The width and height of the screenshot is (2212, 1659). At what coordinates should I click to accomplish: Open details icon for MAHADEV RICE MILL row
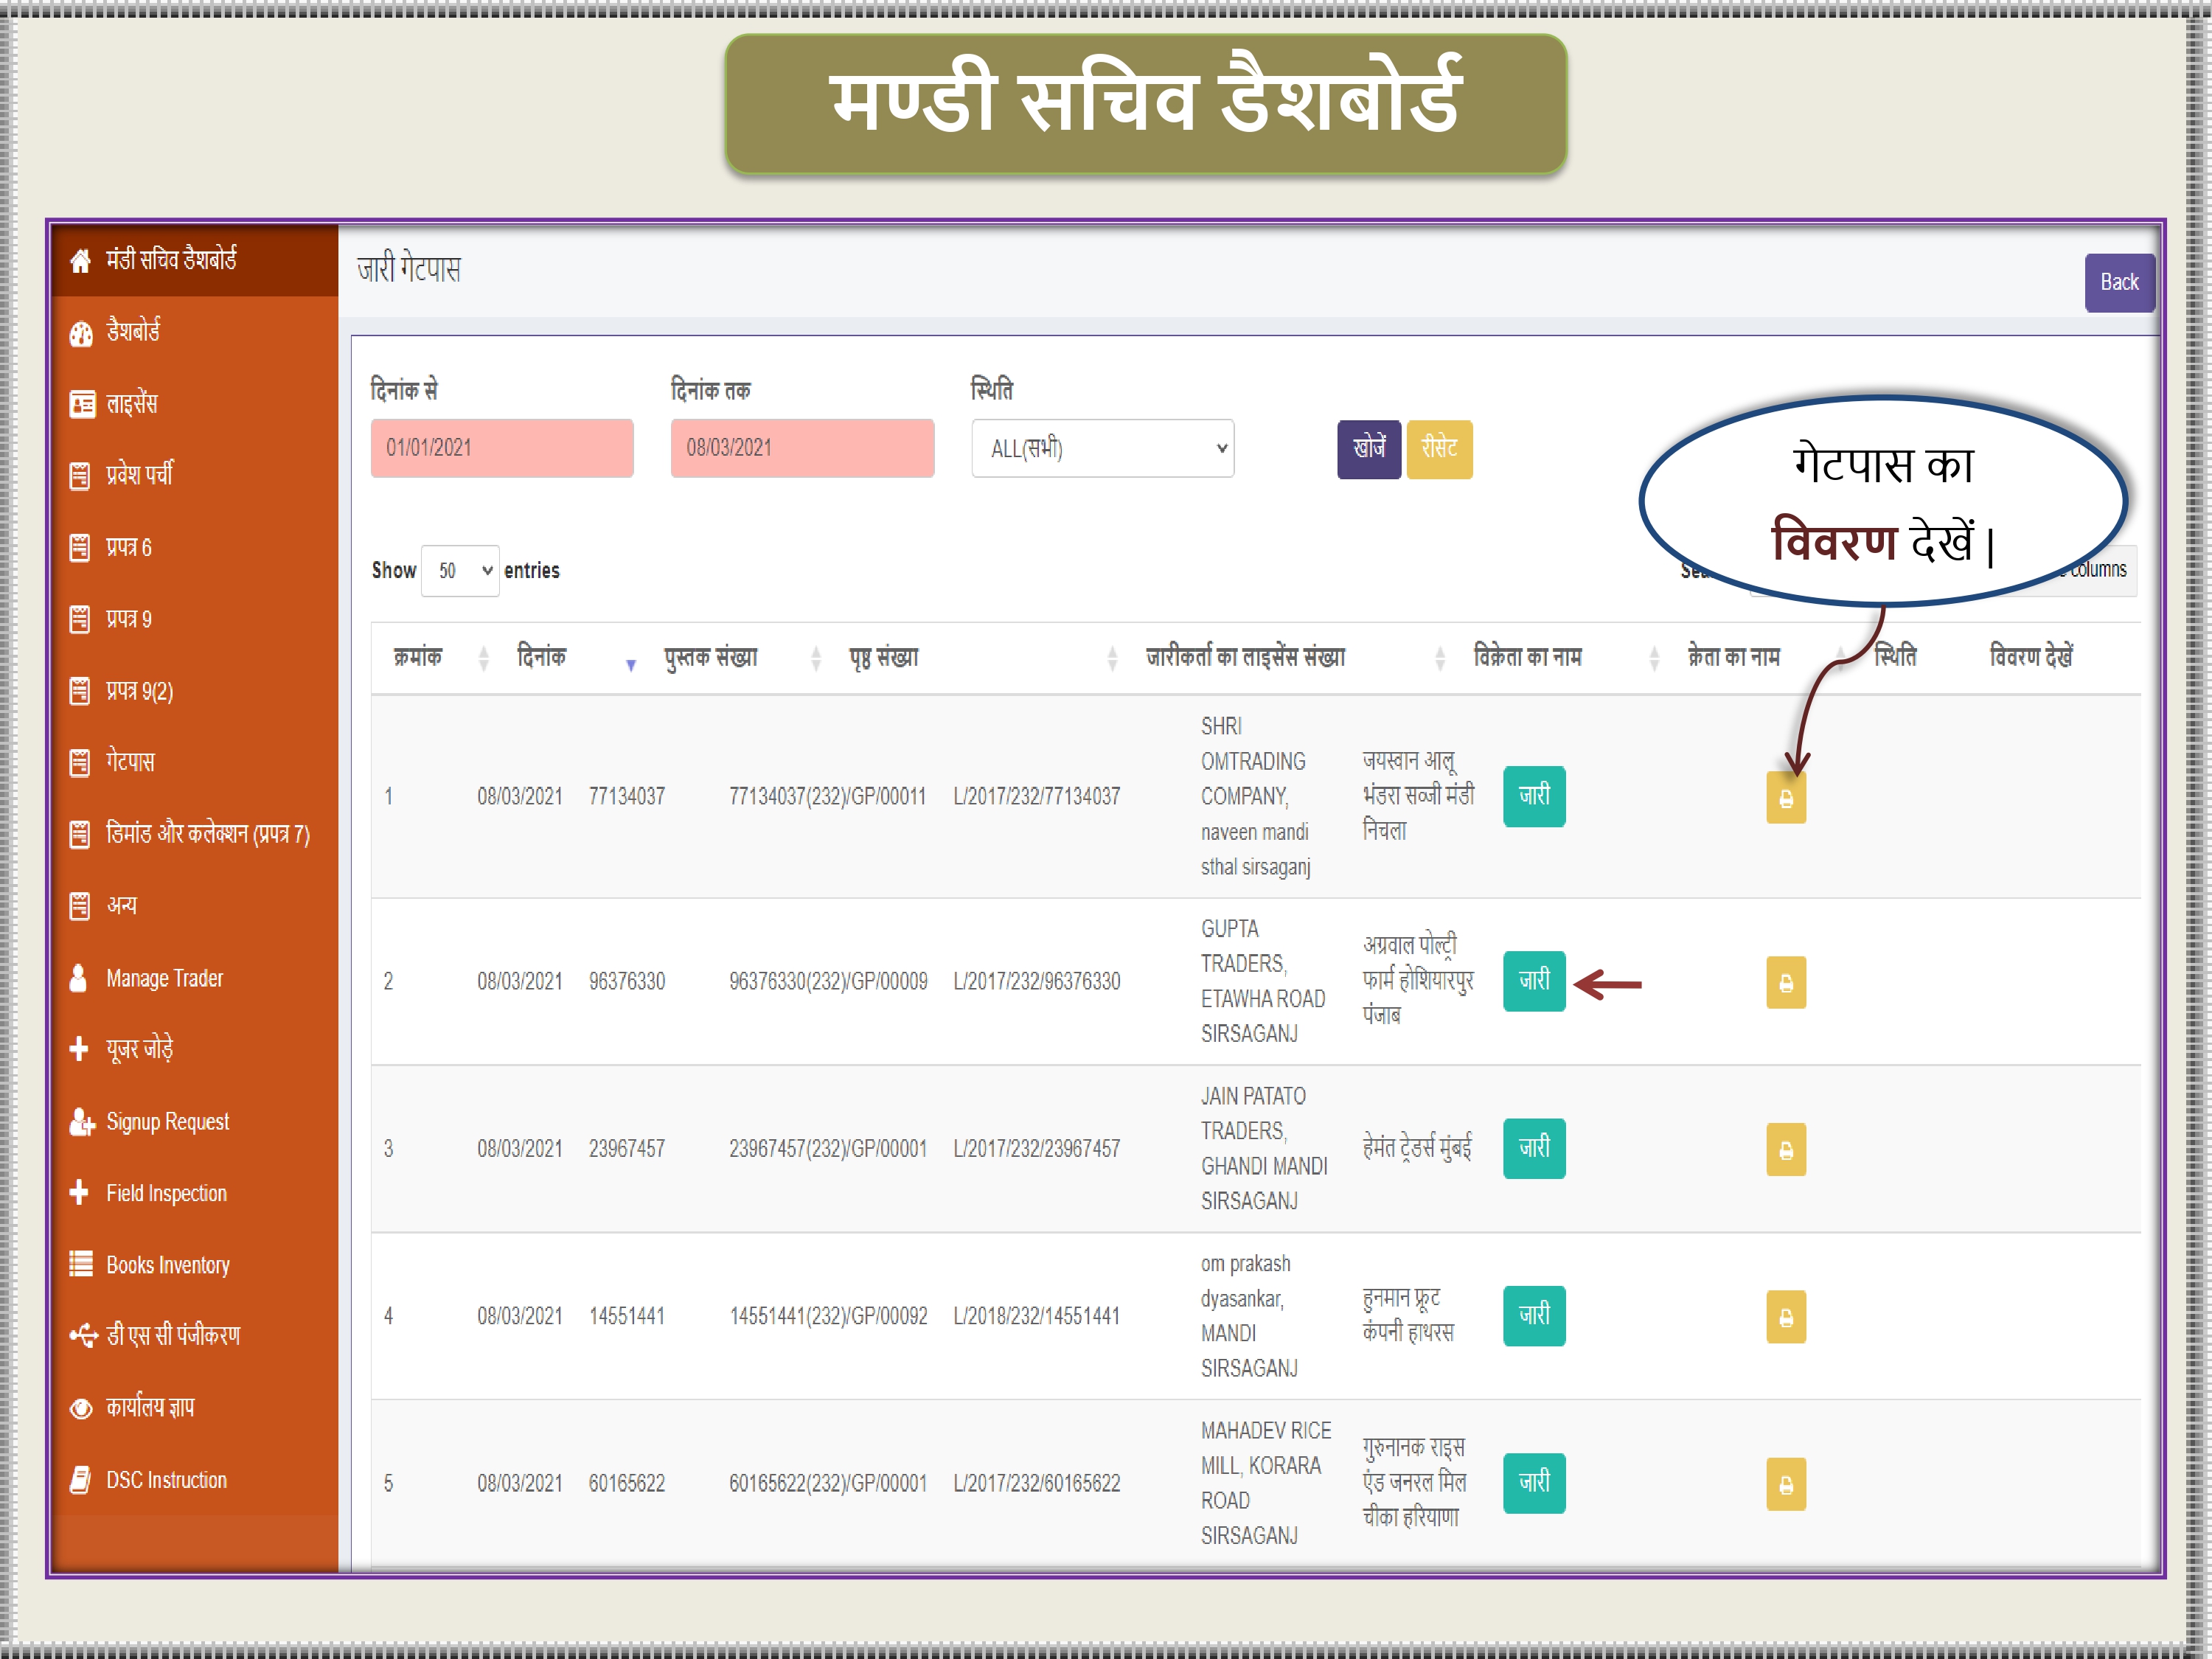pos(1786,1485)
